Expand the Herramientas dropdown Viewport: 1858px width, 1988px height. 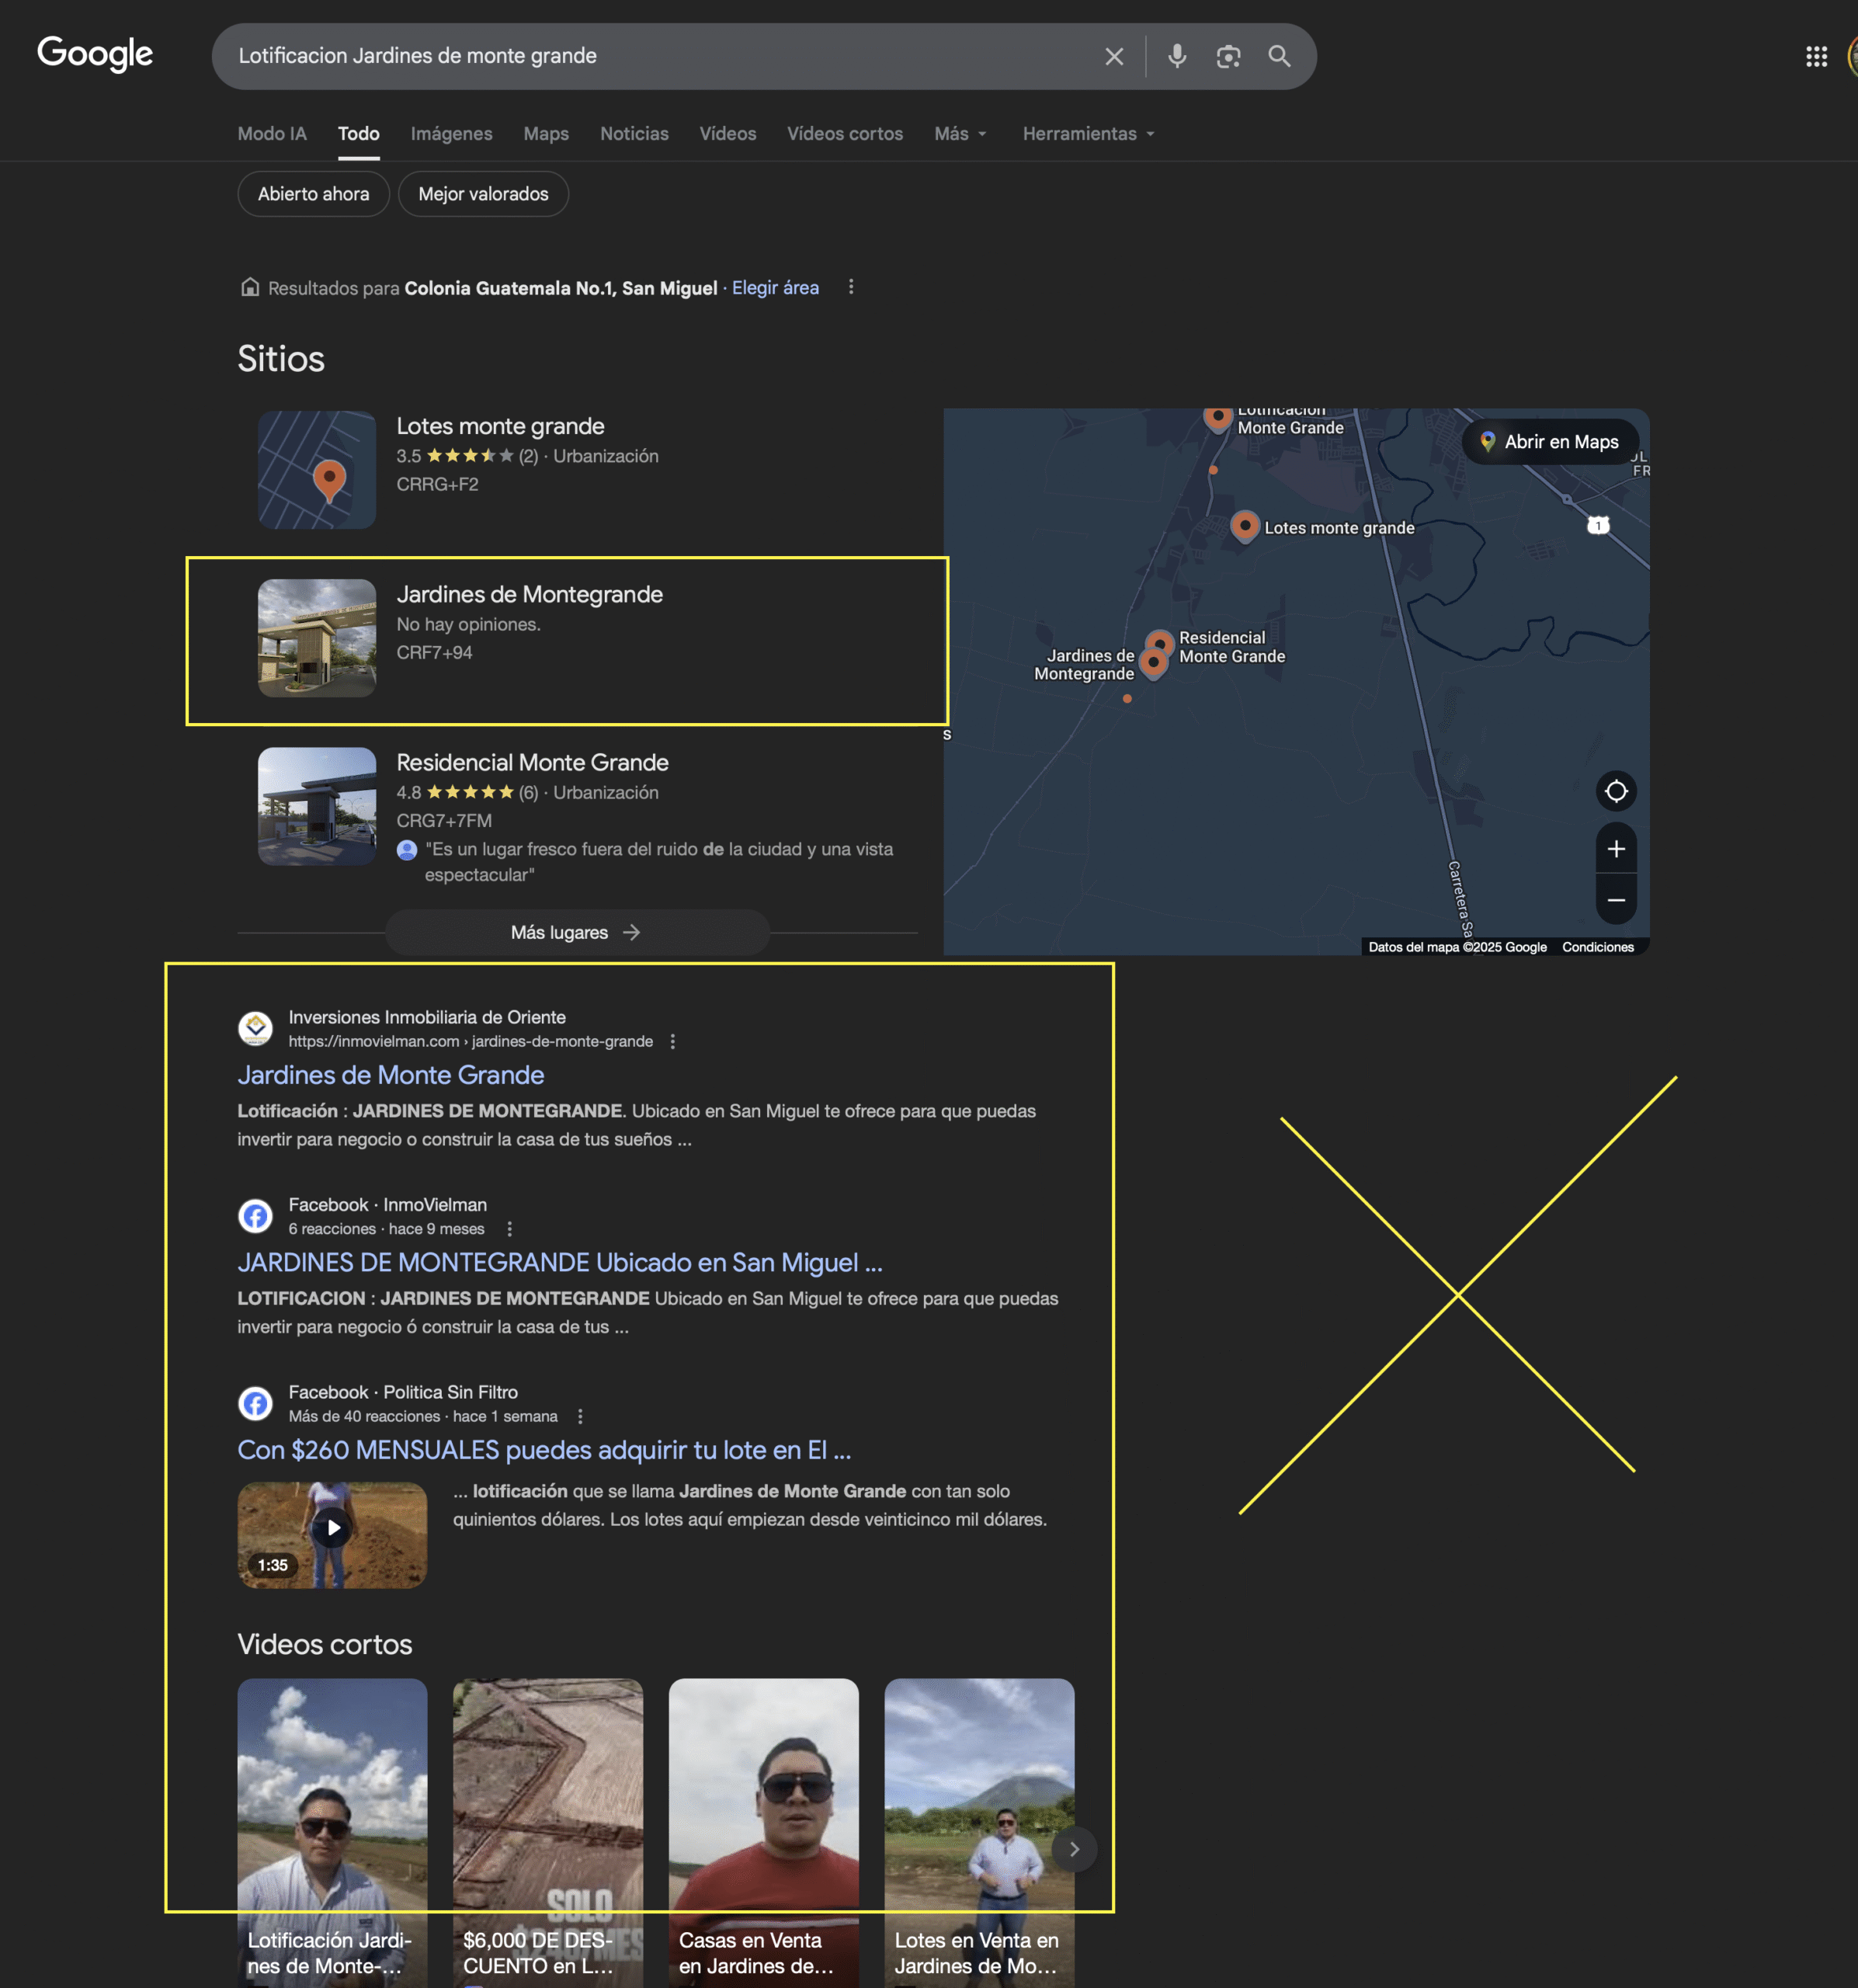(1088, 134)
